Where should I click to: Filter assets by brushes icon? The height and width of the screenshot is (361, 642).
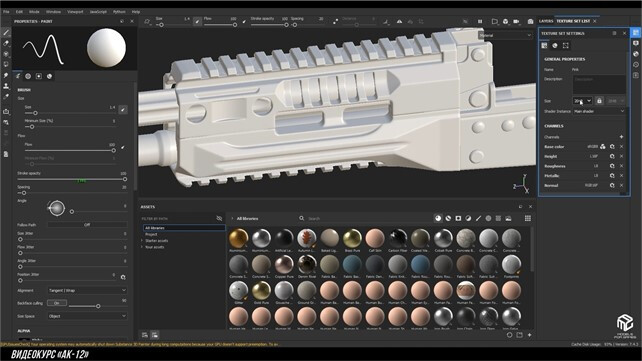click(478, 219)
